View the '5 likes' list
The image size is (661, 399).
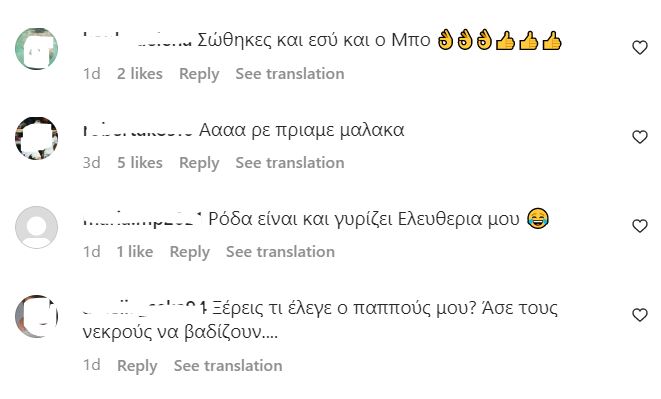tap(140, 163)
